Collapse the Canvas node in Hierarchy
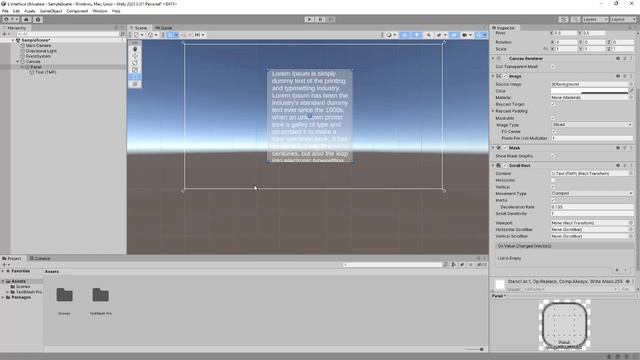Image resolution: width=640 pixels, height=360 pixels. [x=18, y=62]
